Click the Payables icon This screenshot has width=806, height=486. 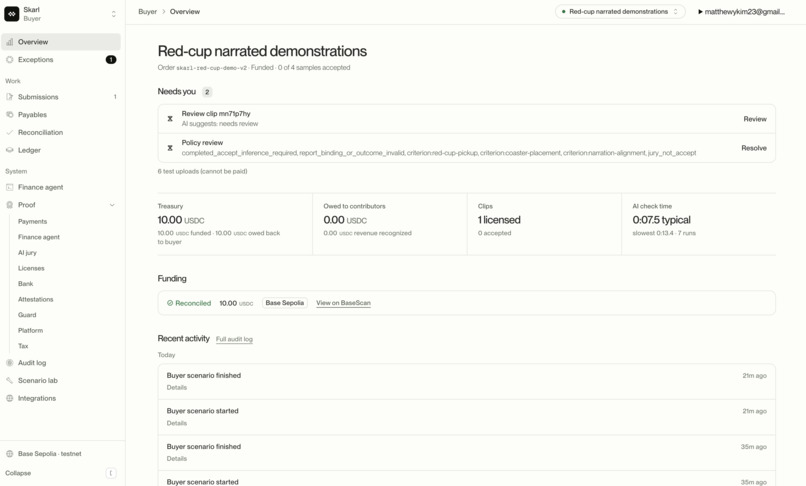(x=9, y=115)
